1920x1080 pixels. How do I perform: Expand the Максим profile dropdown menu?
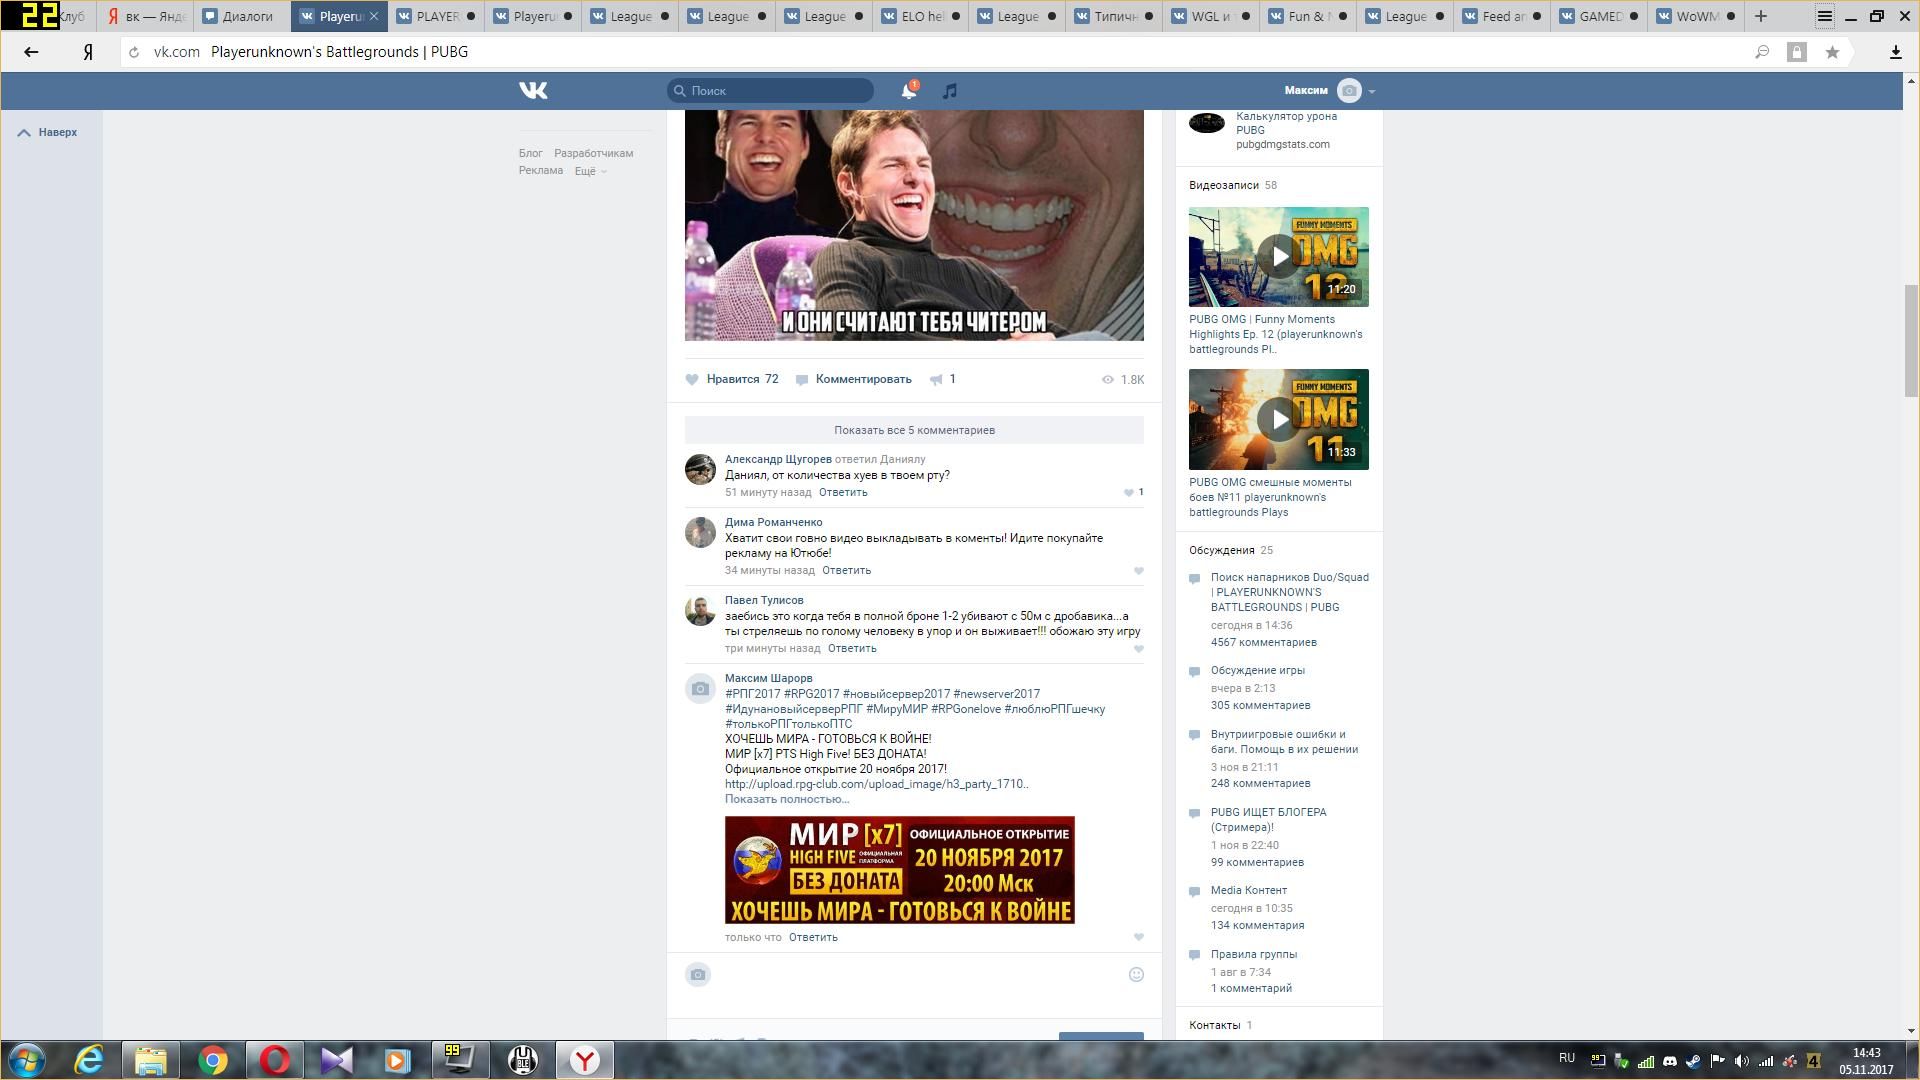point(1371,91)
